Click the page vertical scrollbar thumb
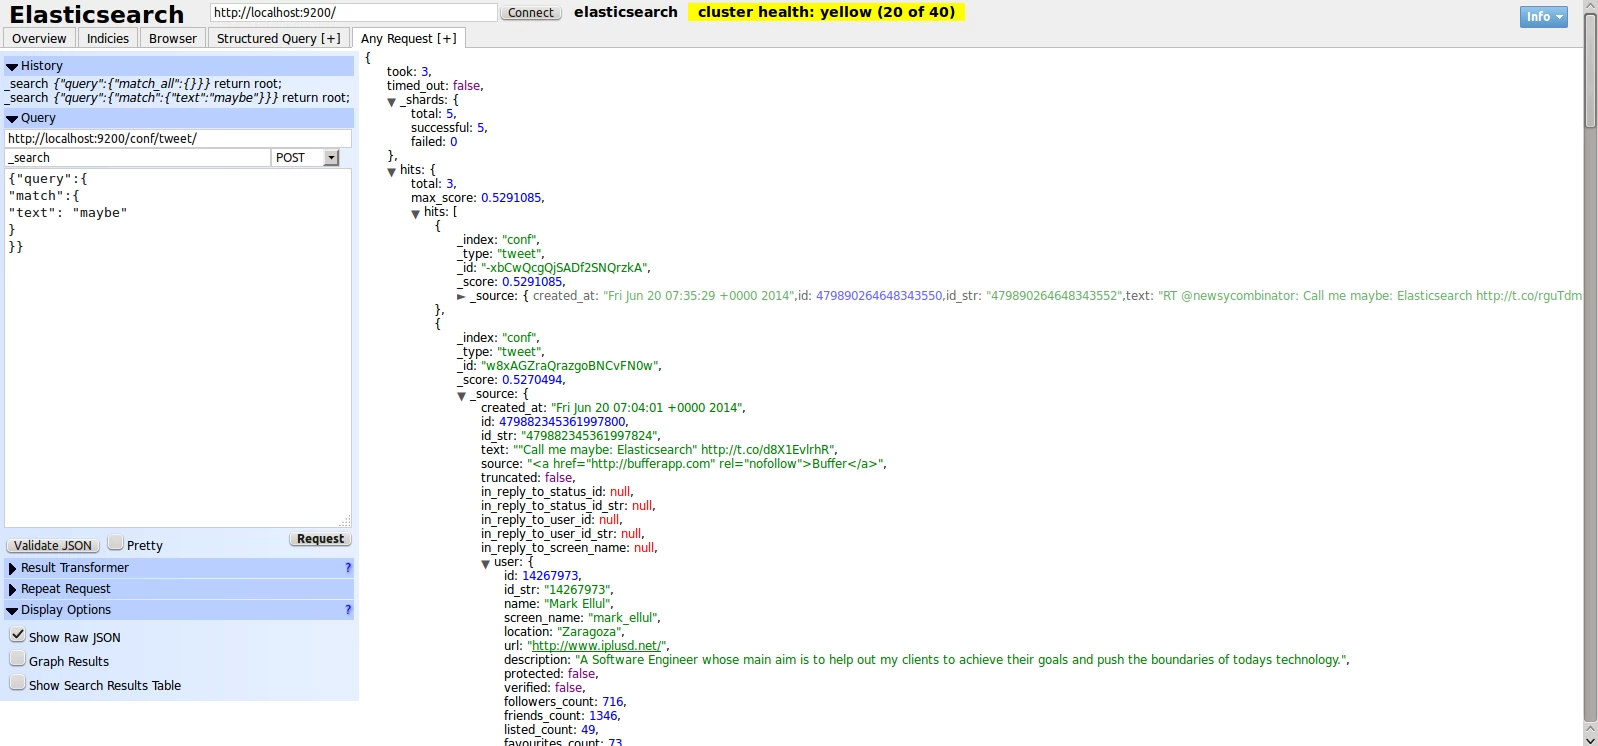Viewport: 1598px width, 746px height. tap(1590, 70)
